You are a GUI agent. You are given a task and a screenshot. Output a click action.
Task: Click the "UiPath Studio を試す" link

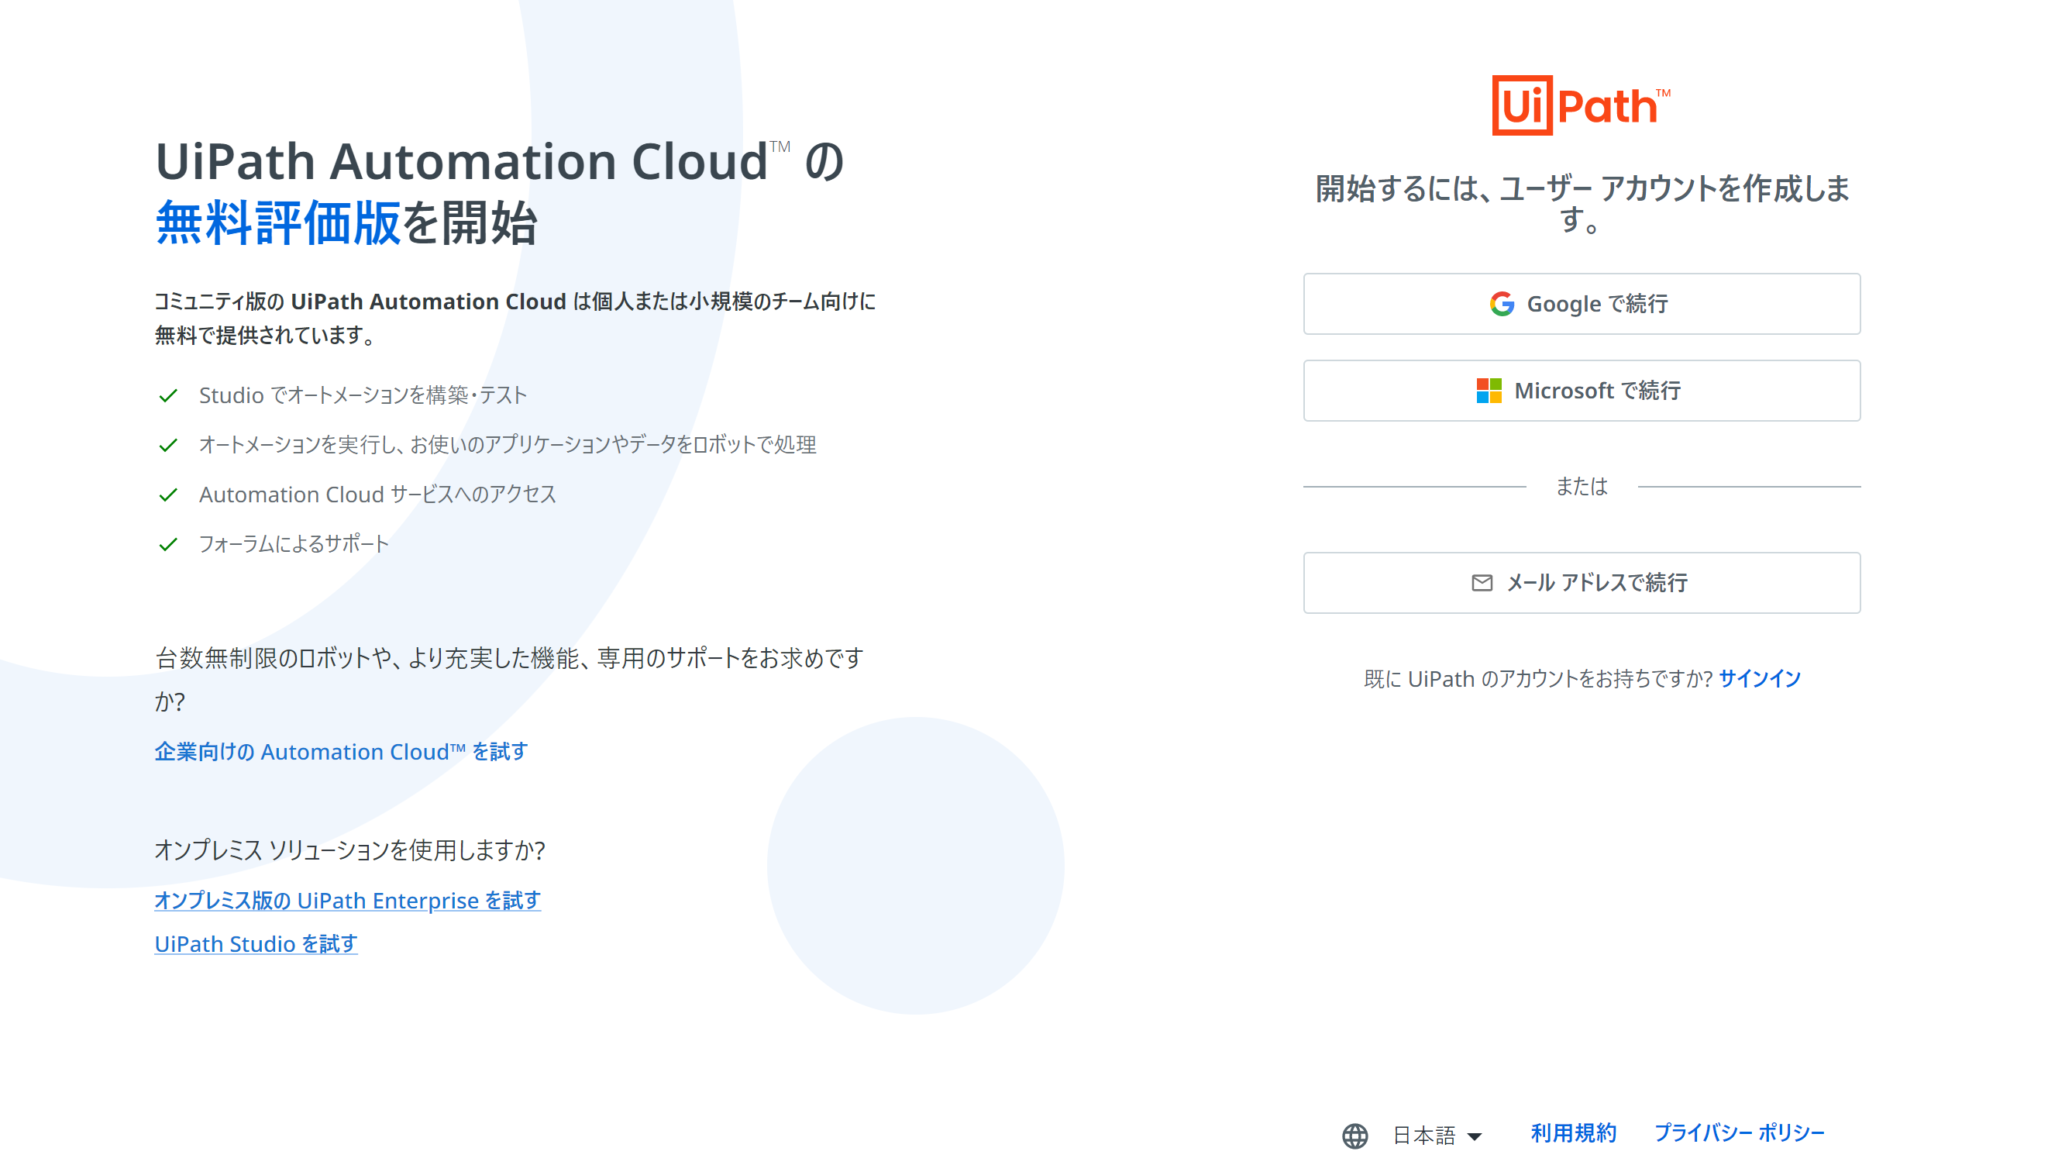(255, 944)
